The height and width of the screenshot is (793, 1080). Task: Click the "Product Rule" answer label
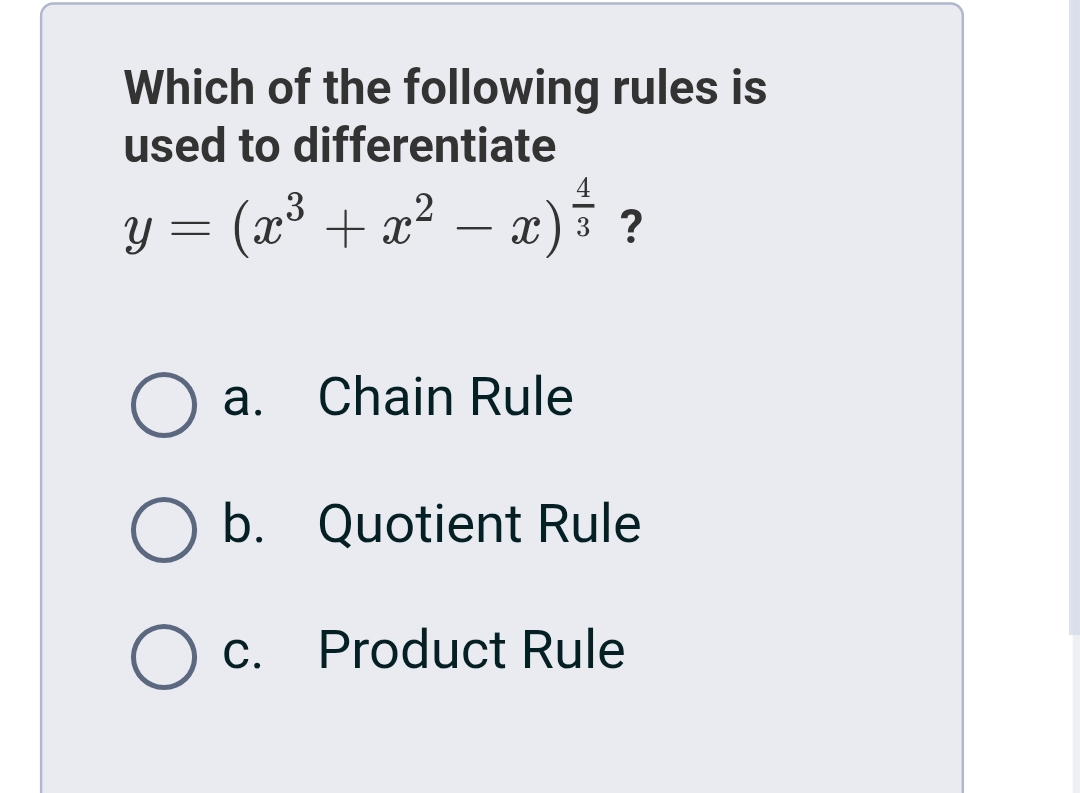[471, 649]
